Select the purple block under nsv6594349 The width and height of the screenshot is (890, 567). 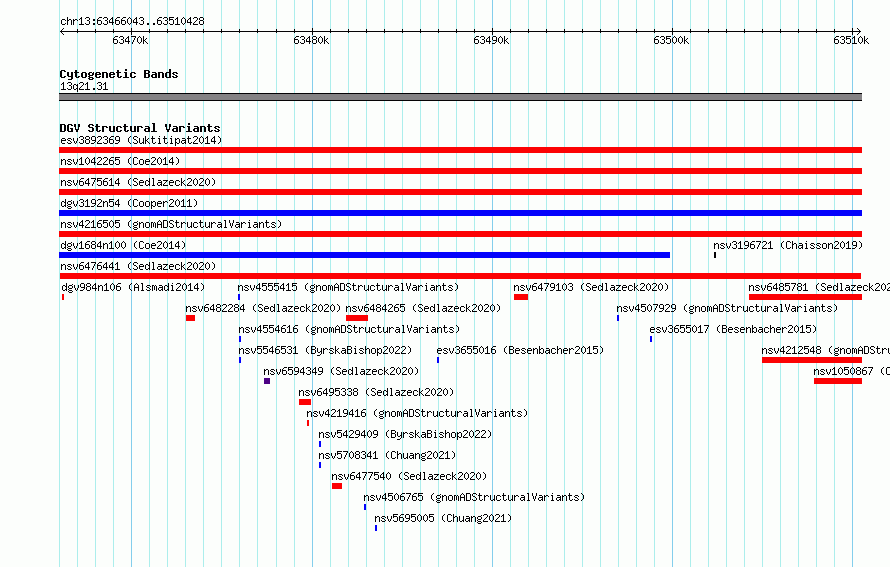(x=267, y=381)
